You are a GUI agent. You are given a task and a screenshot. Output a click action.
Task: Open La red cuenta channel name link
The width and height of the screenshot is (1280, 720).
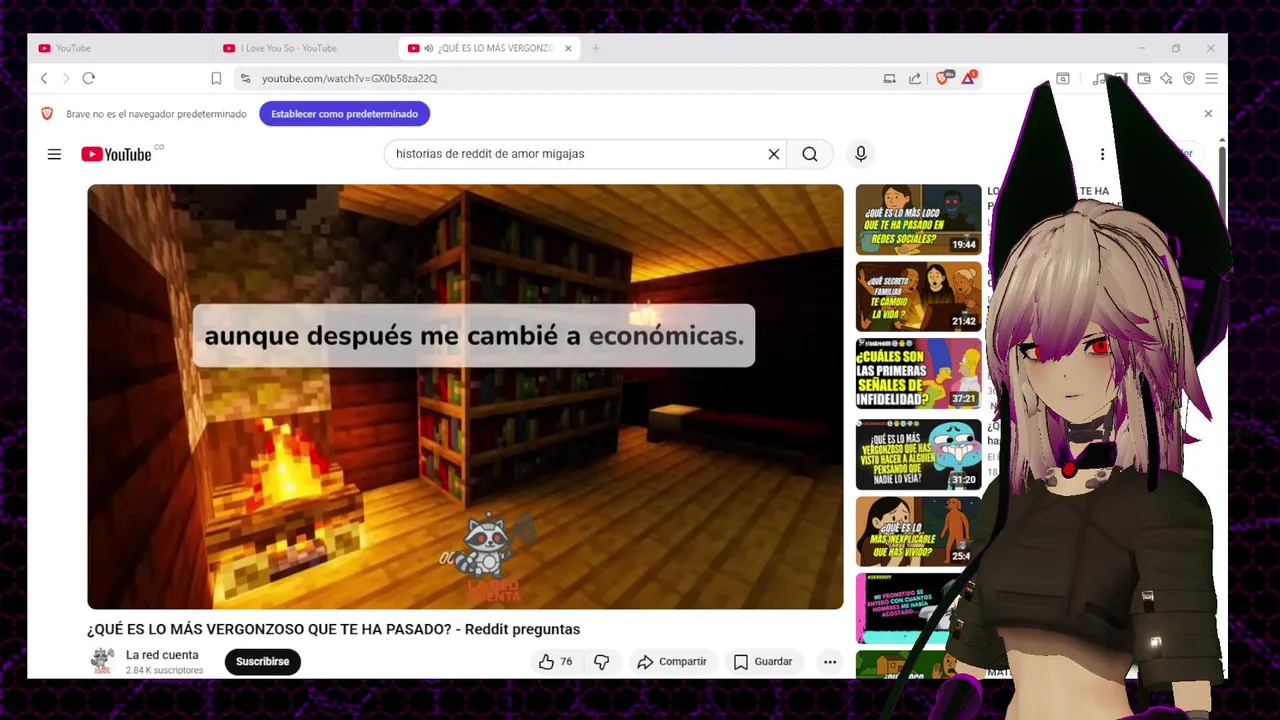click(162, 655)
